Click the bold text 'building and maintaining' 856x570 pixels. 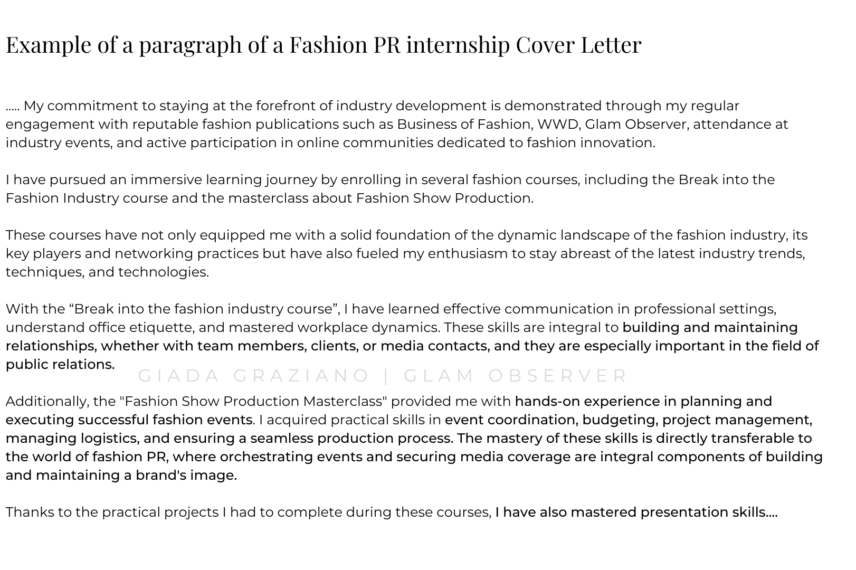[x=710, y=327]
